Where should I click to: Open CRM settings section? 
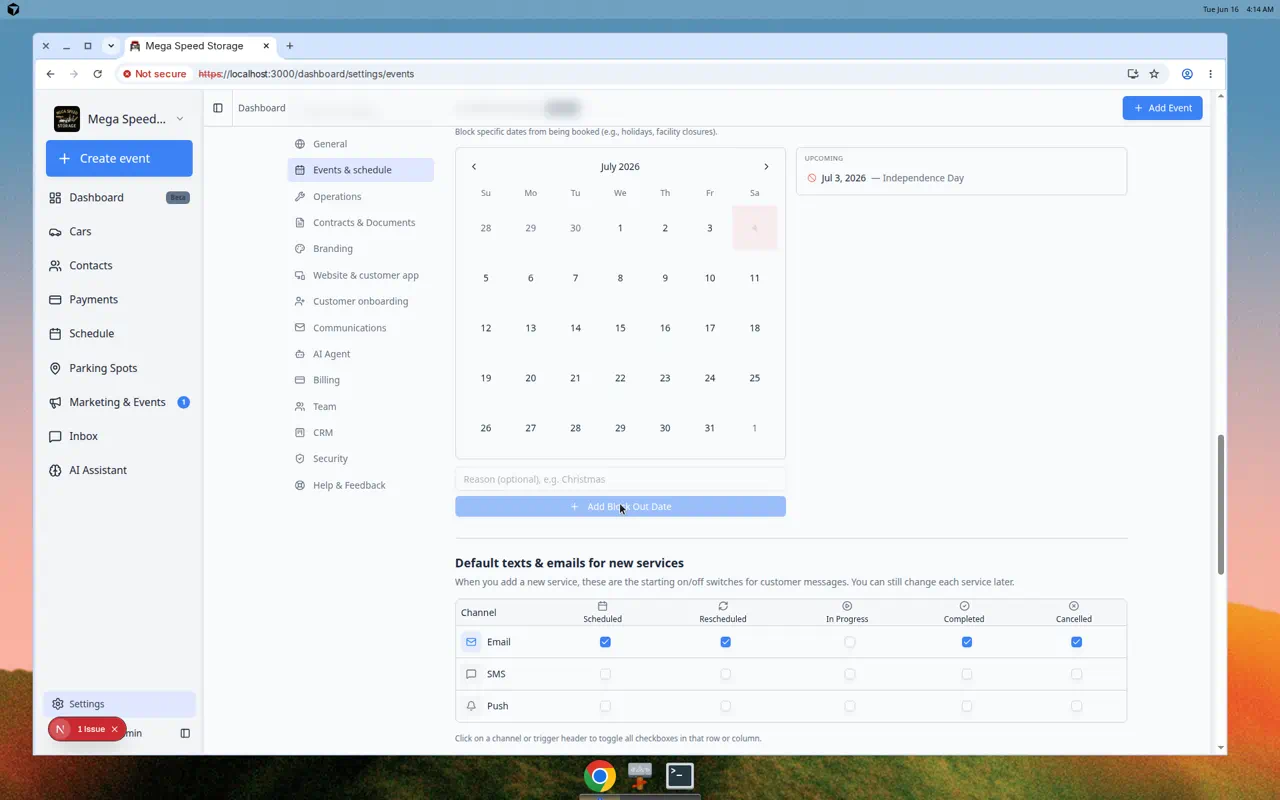pyautogui.click(x=361, y=433)
